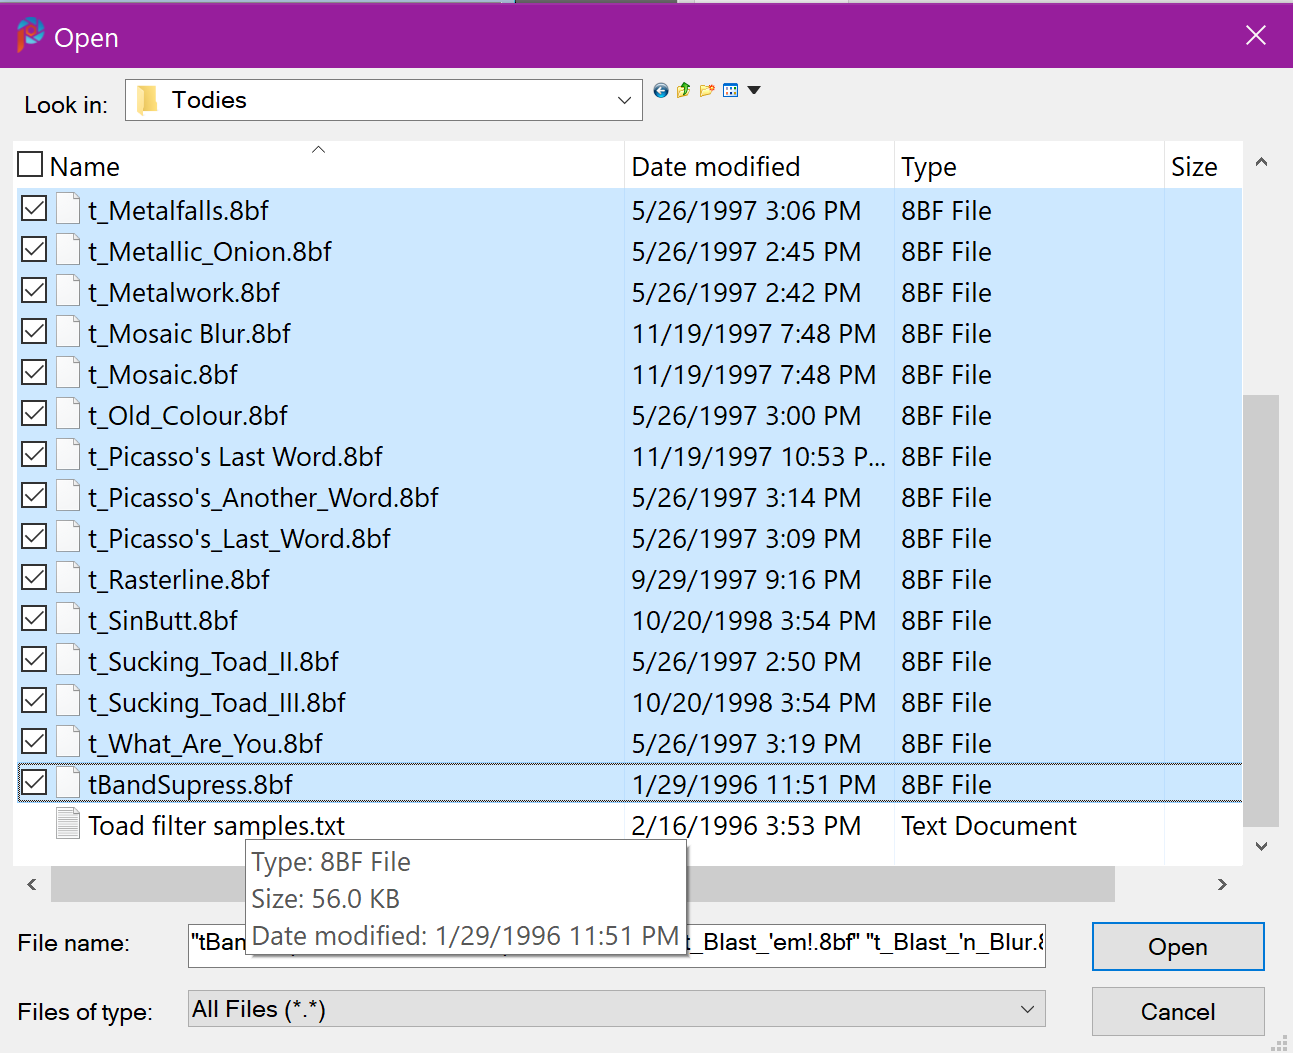Uncheck the t_Metalfalls.8bf checkbox

[34, 209]
